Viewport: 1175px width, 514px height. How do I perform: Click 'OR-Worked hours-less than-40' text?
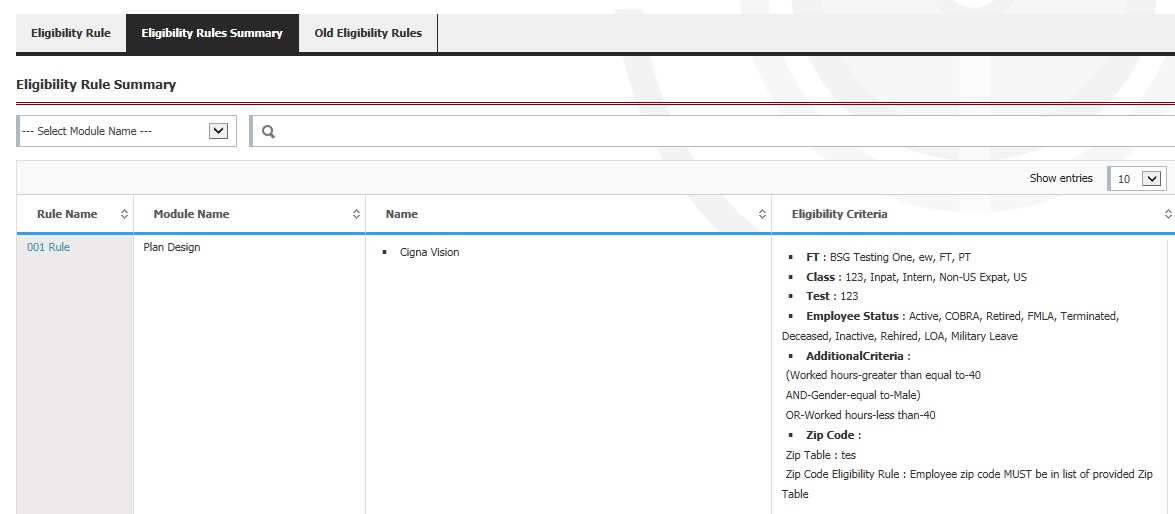coord(860,415)
